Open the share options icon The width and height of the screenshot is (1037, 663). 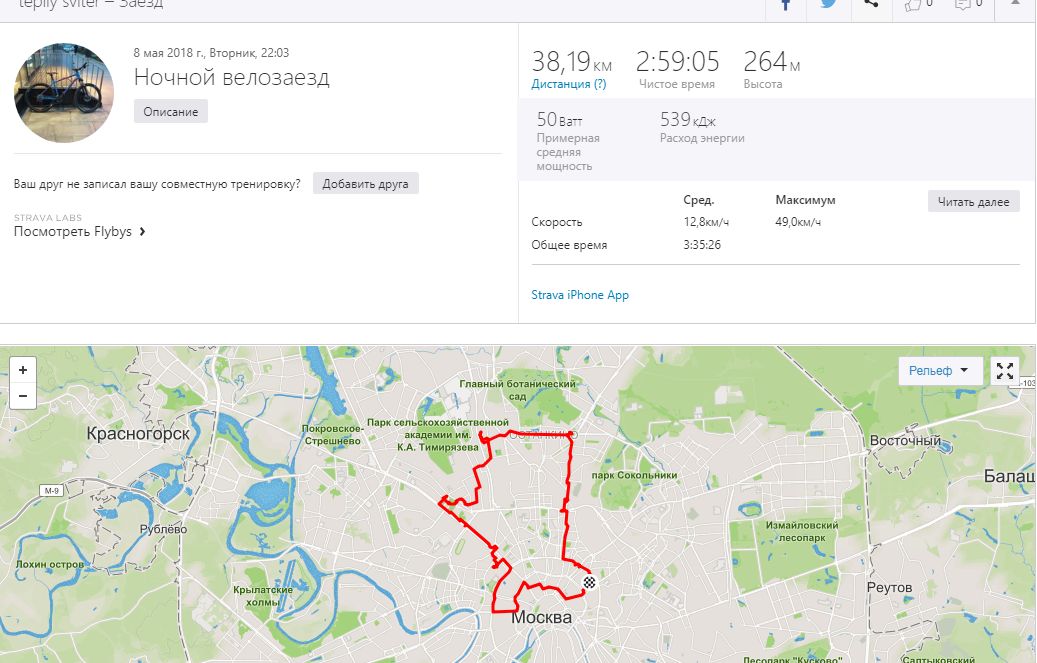tap(871, 5)
